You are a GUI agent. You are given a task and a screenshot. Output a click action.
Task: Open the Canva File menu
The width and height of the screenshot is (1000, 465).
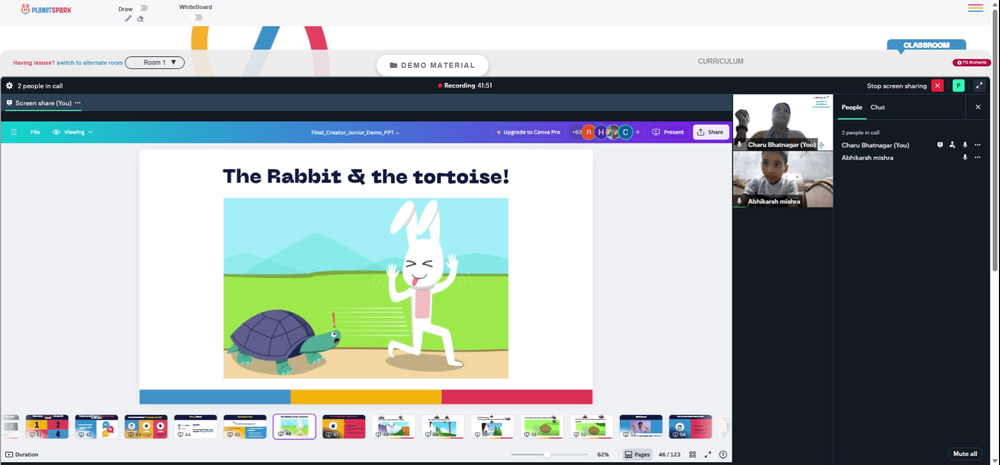tap(35, 132)
